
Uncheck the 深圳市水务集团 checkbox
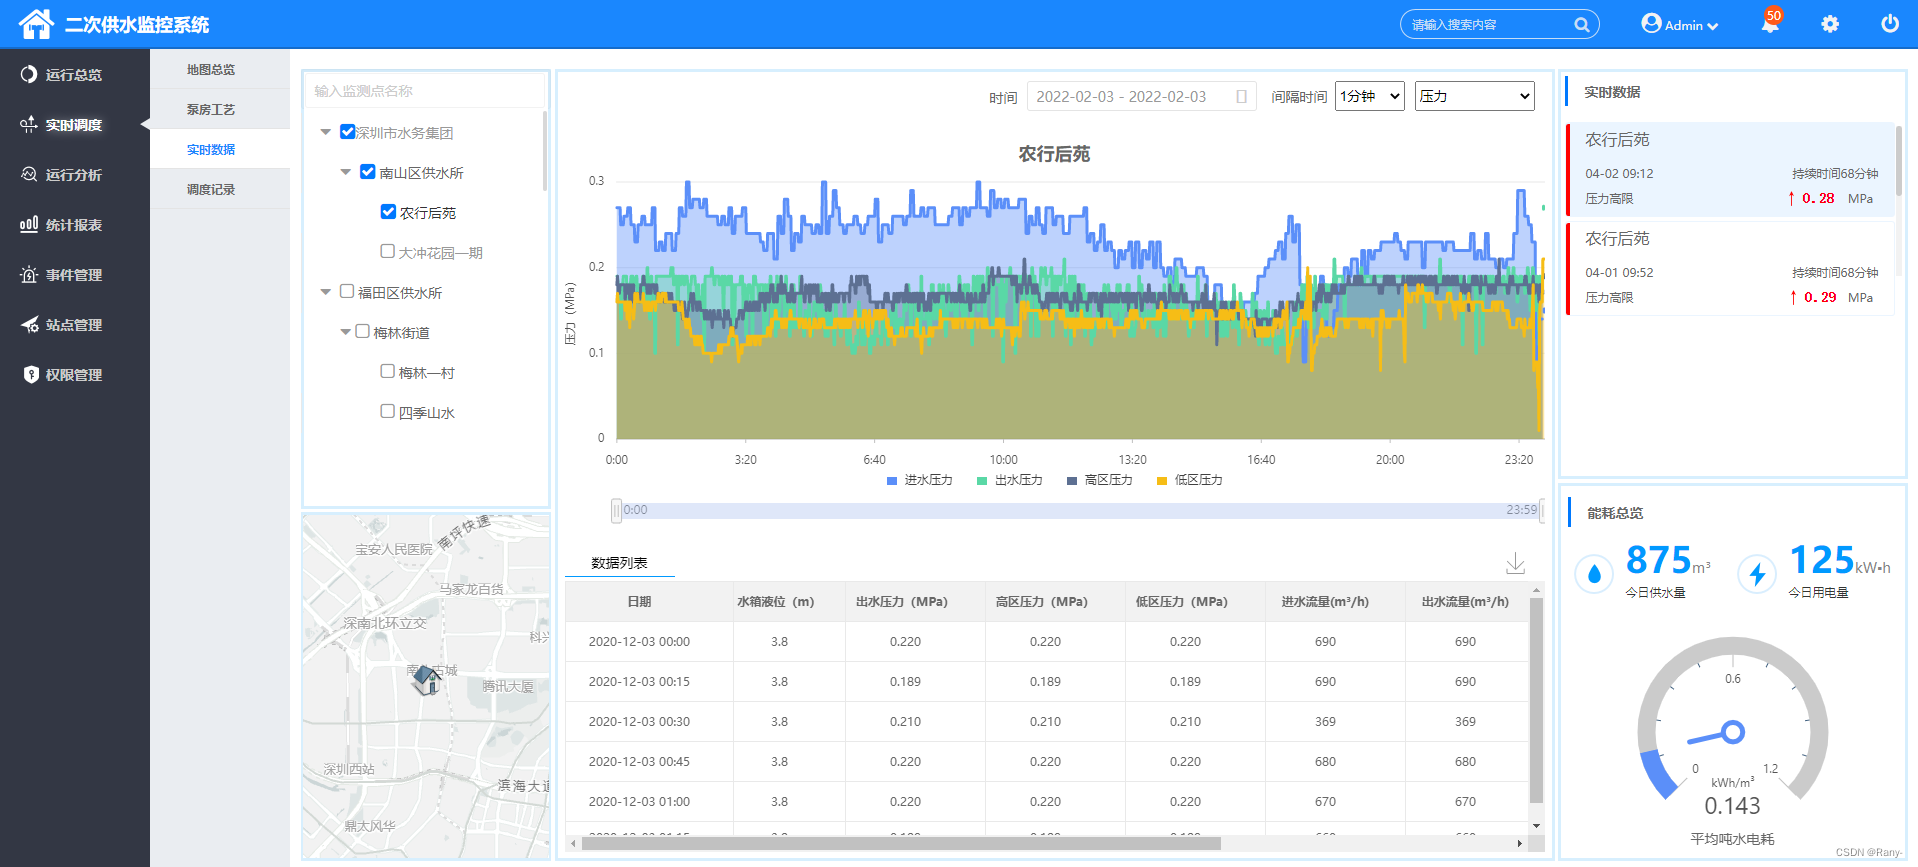[x=347, y=131]
